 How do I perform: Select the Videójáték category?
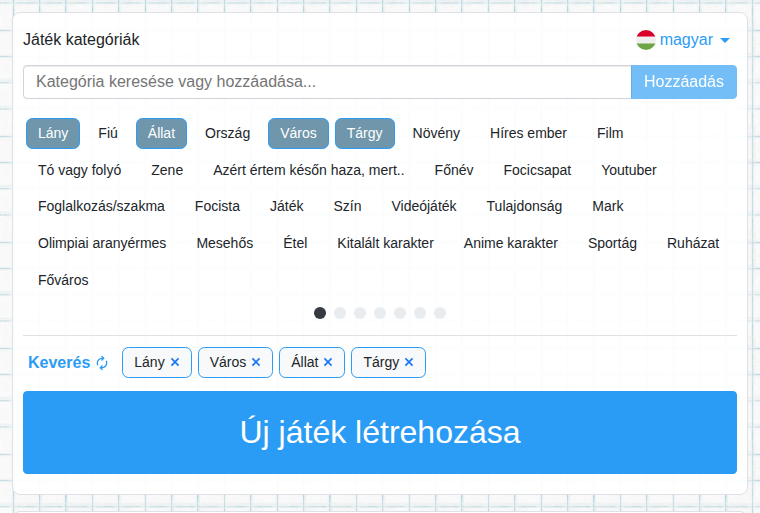(424, 207)
